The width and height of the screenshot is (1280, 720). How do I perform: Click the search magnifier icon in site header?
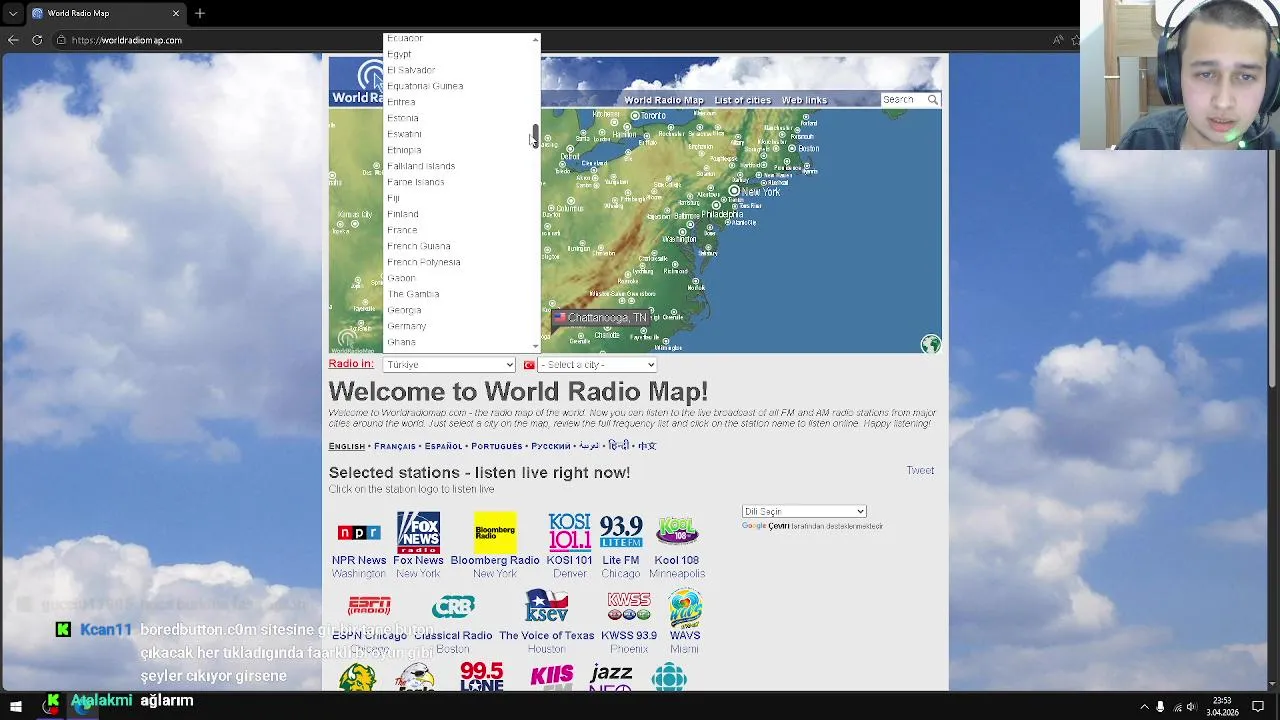(x=932, y=99)
